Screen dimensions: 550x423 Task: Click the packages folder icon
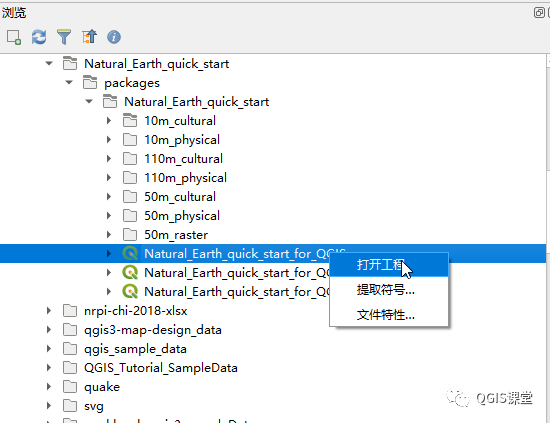click(90, 83)
